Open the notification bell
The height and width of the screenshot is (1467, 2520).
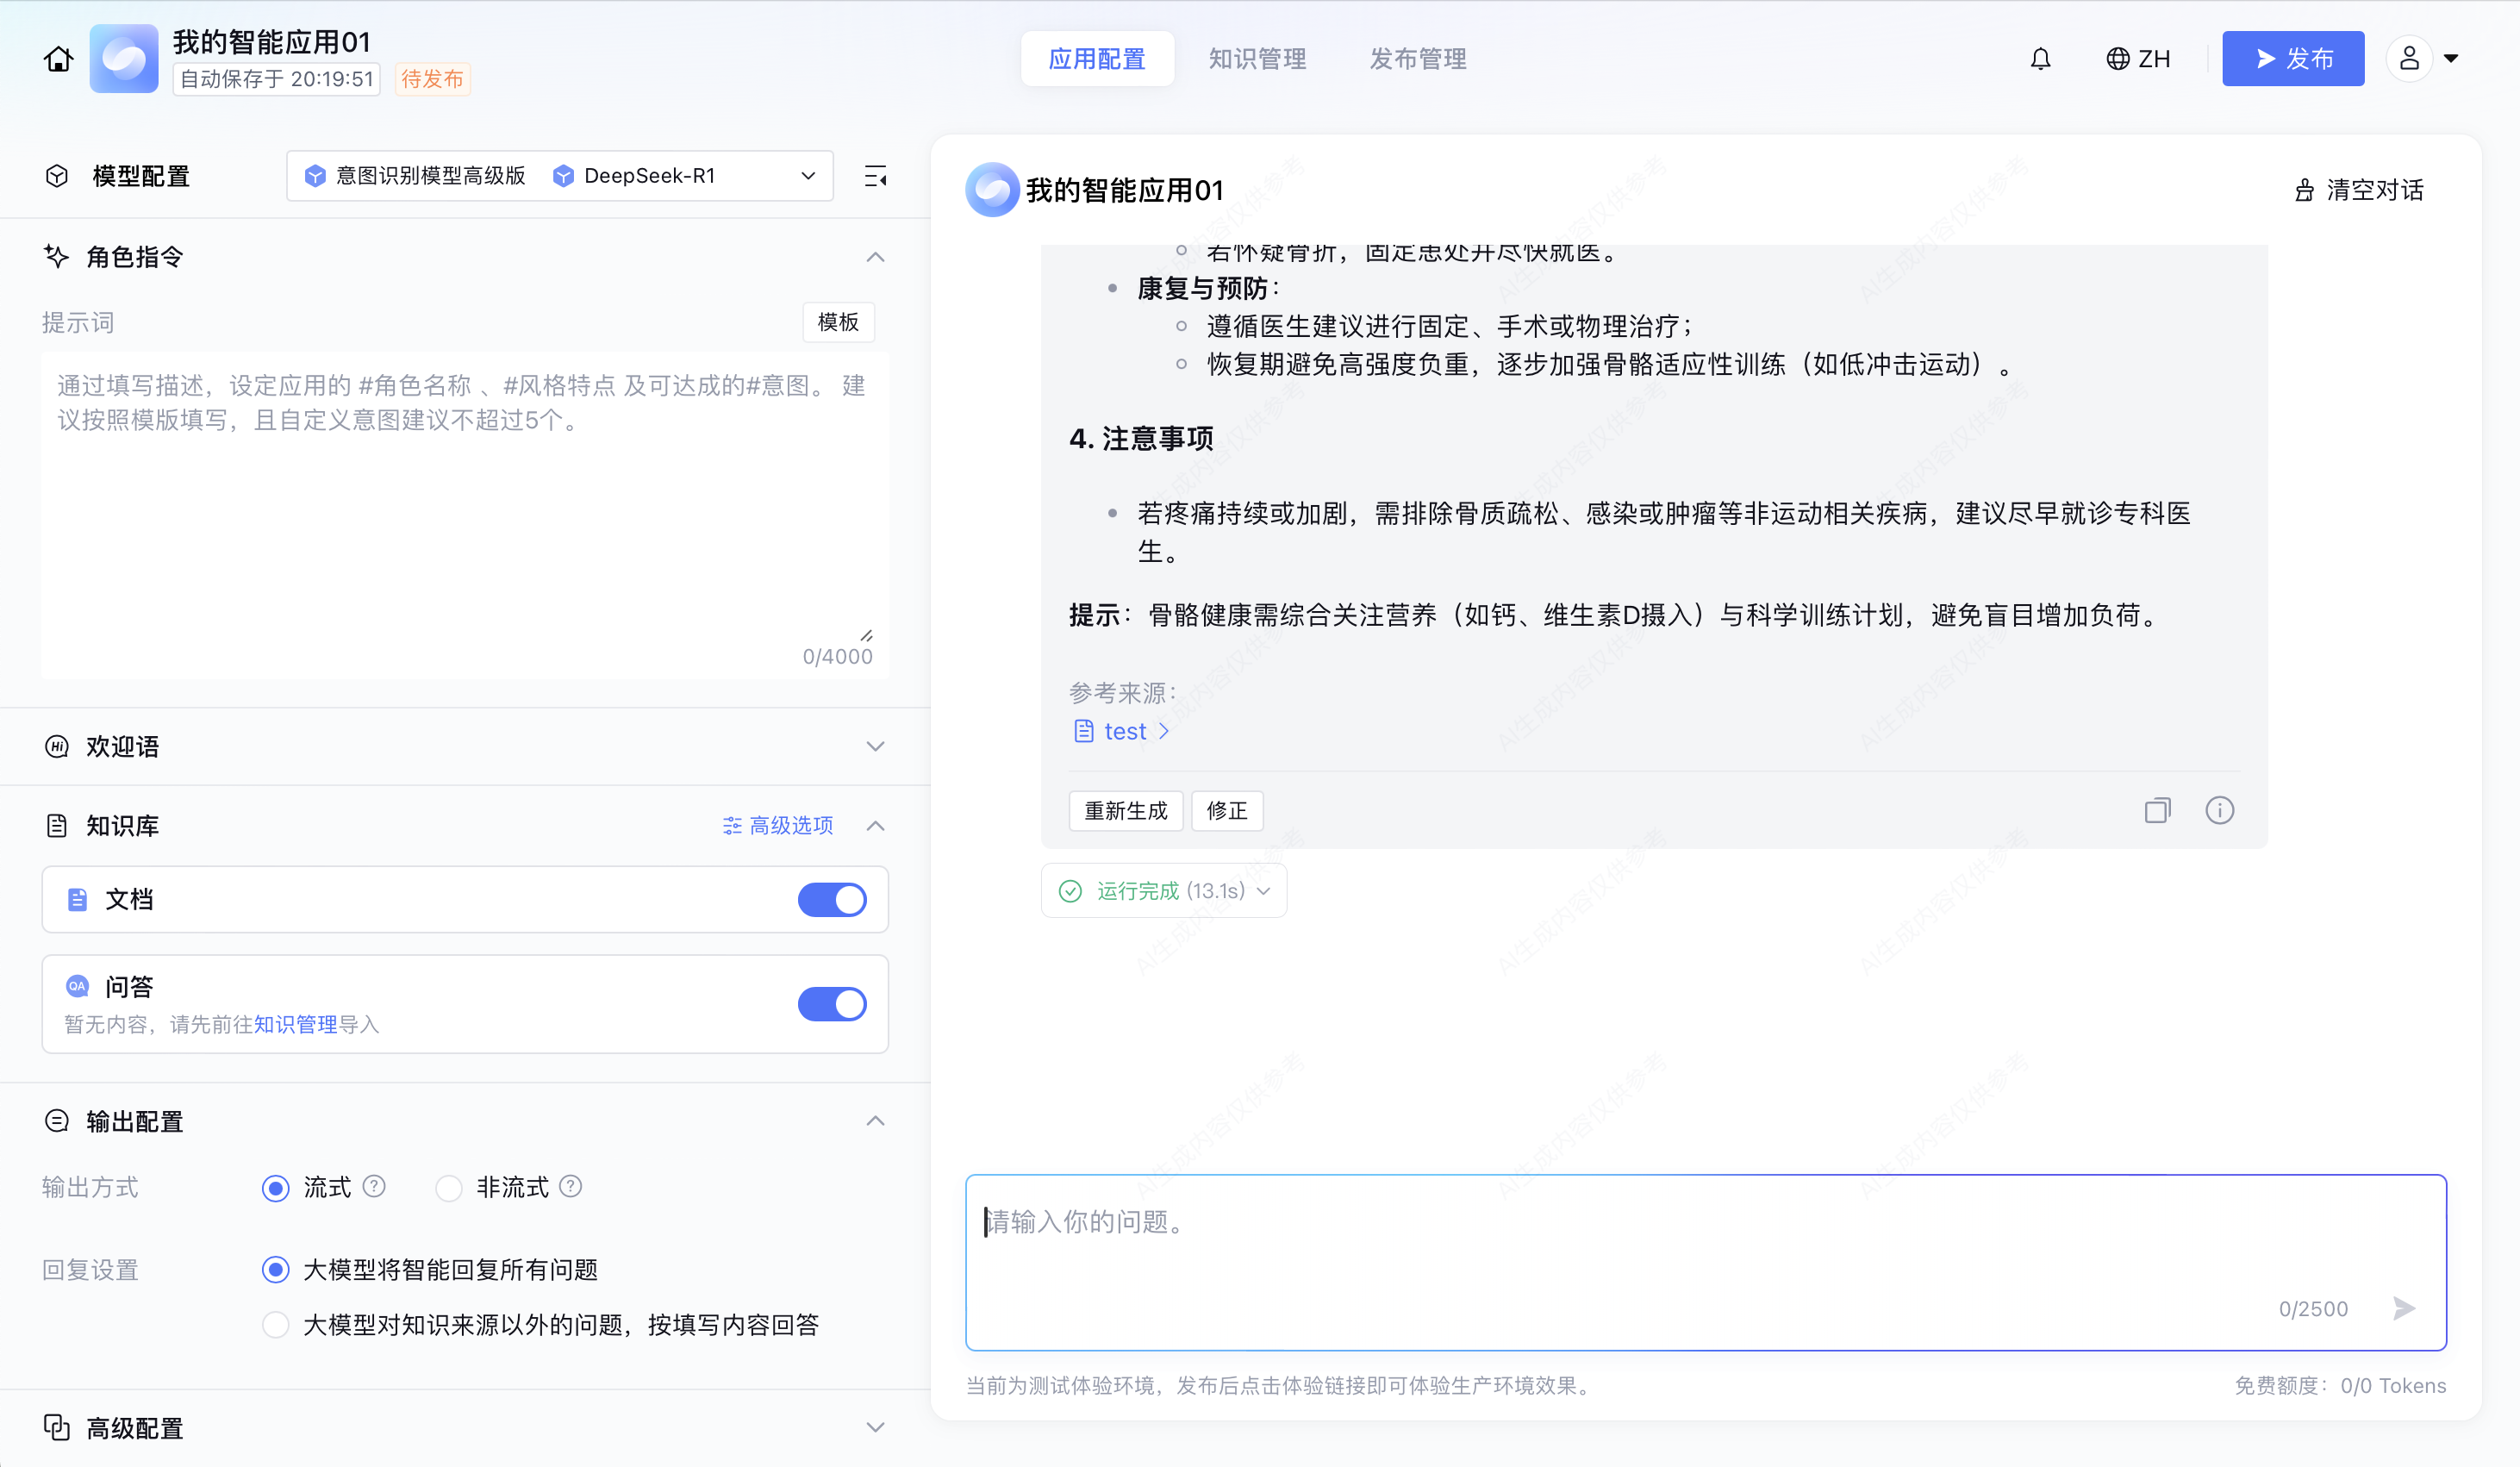coord(2040,59)
